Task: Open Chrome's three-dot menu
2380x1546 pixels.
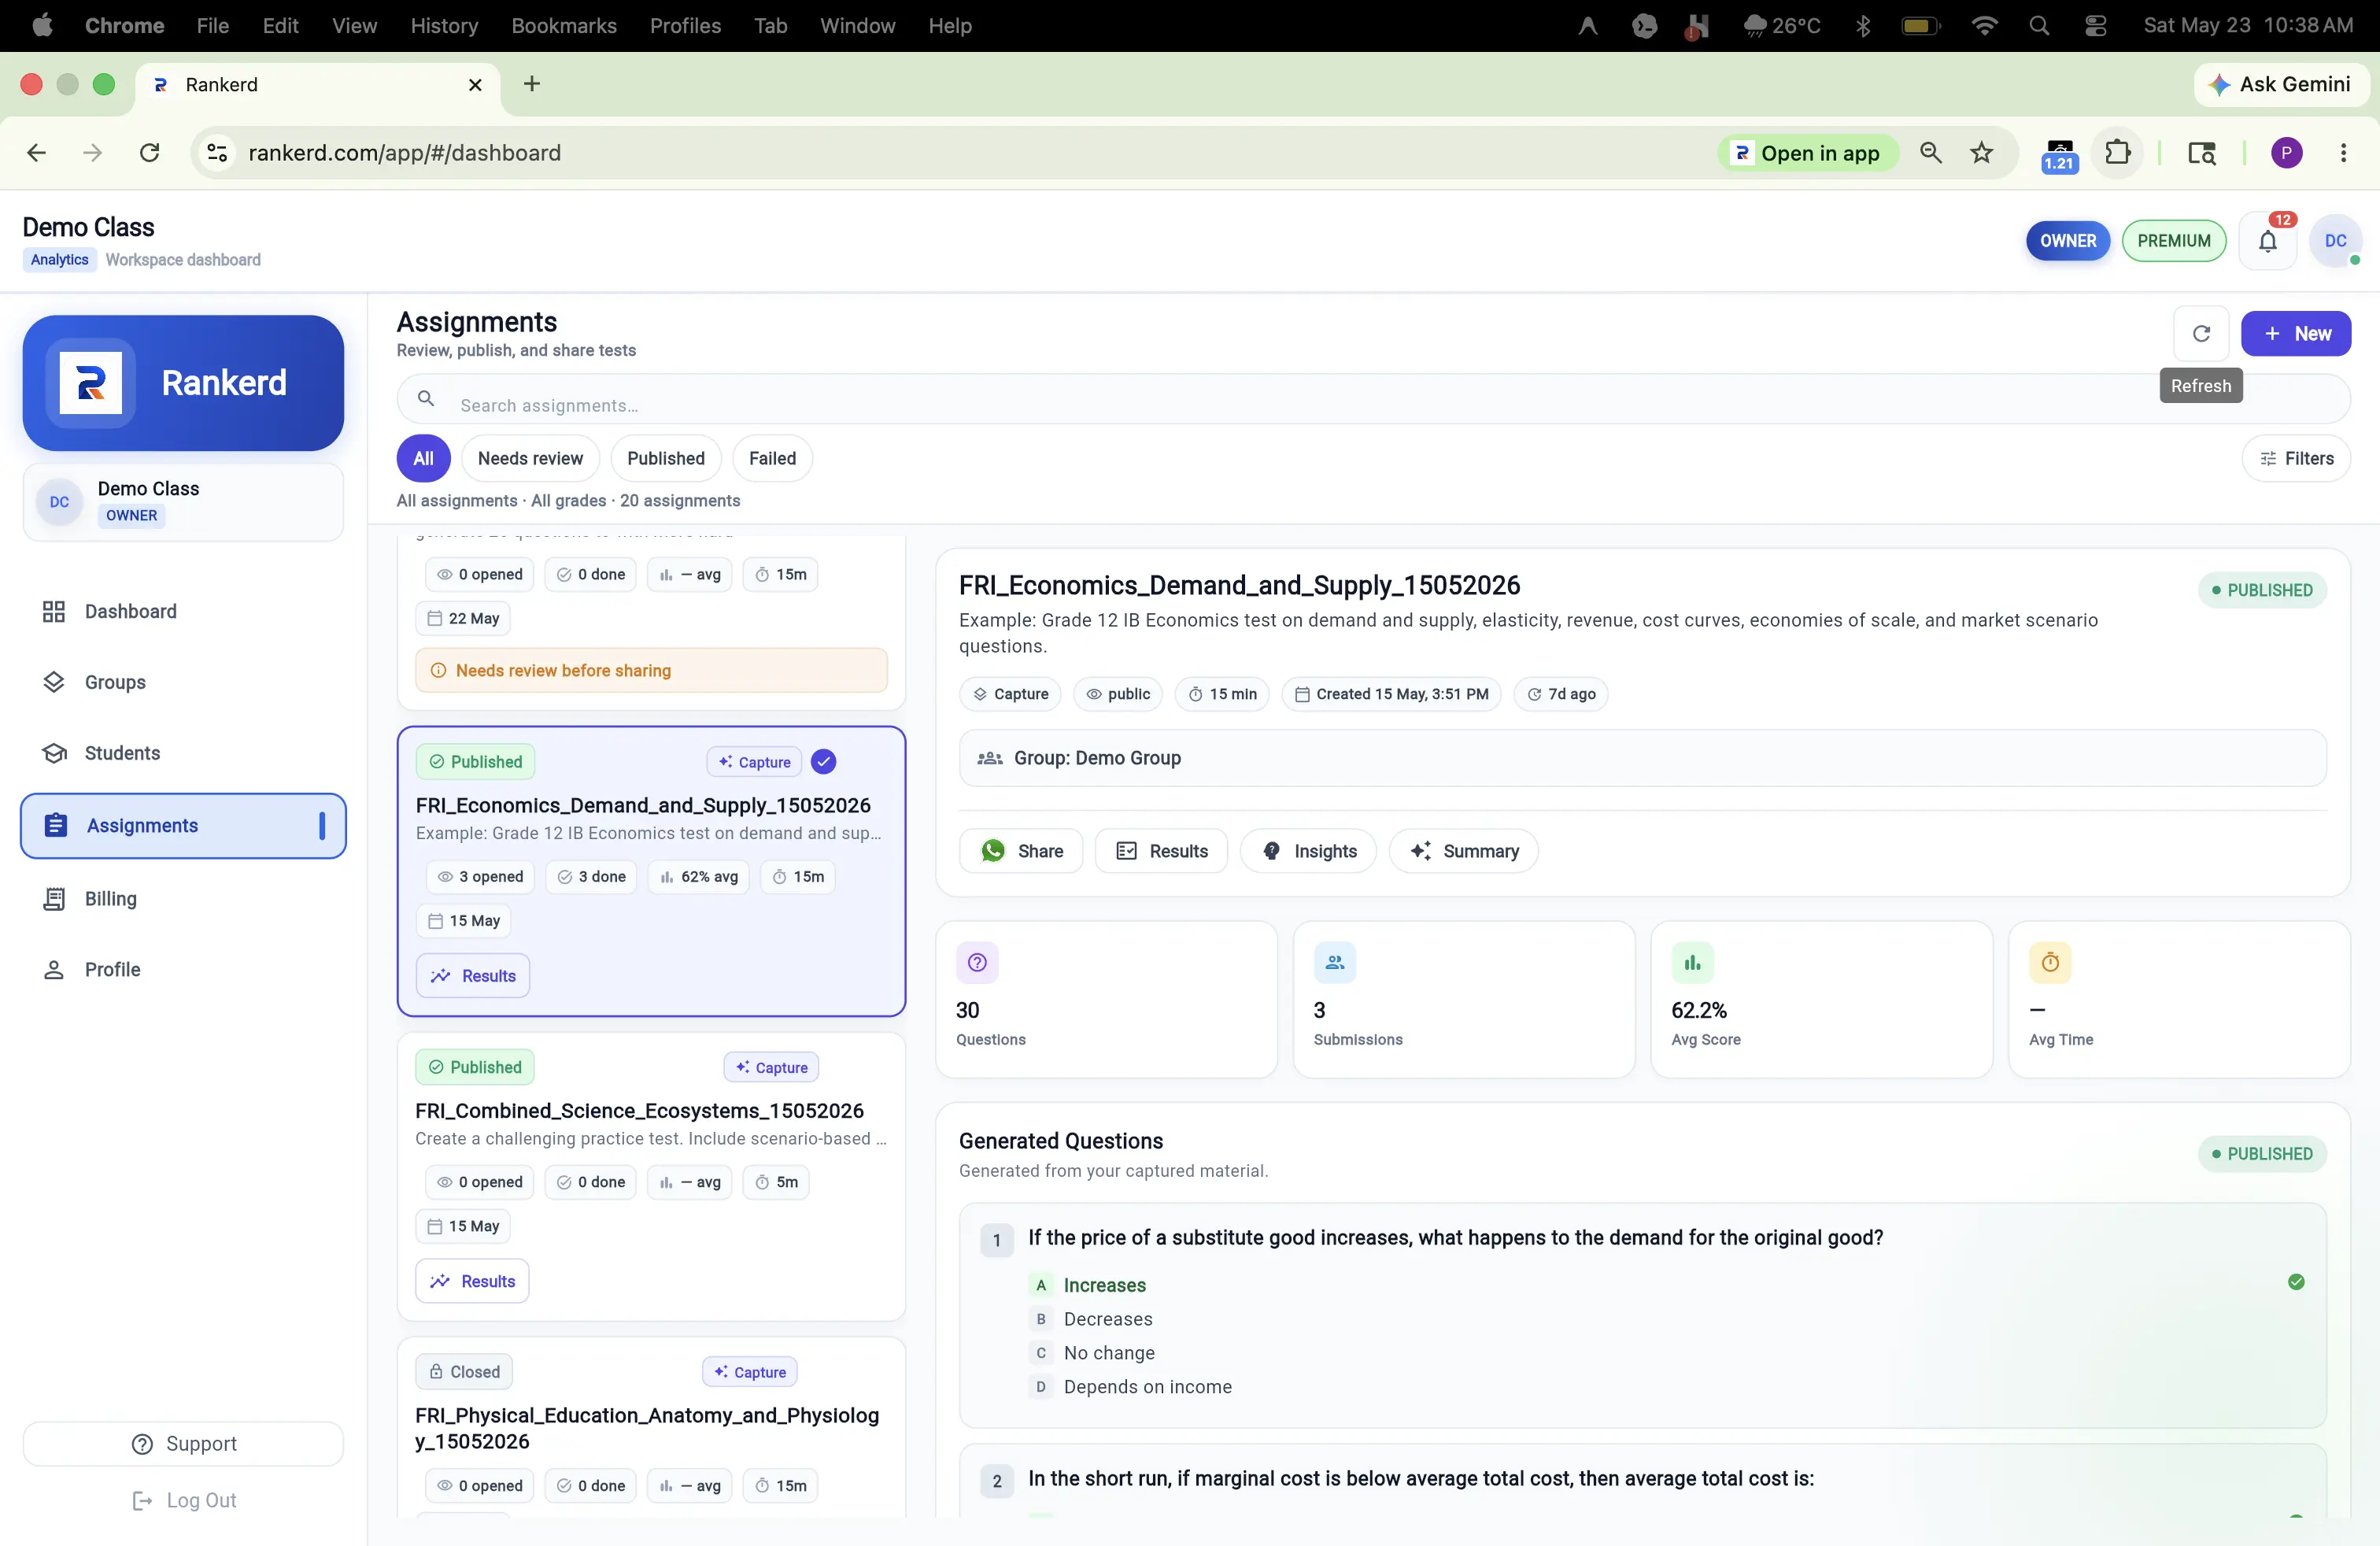Action: pos(2343,153)
